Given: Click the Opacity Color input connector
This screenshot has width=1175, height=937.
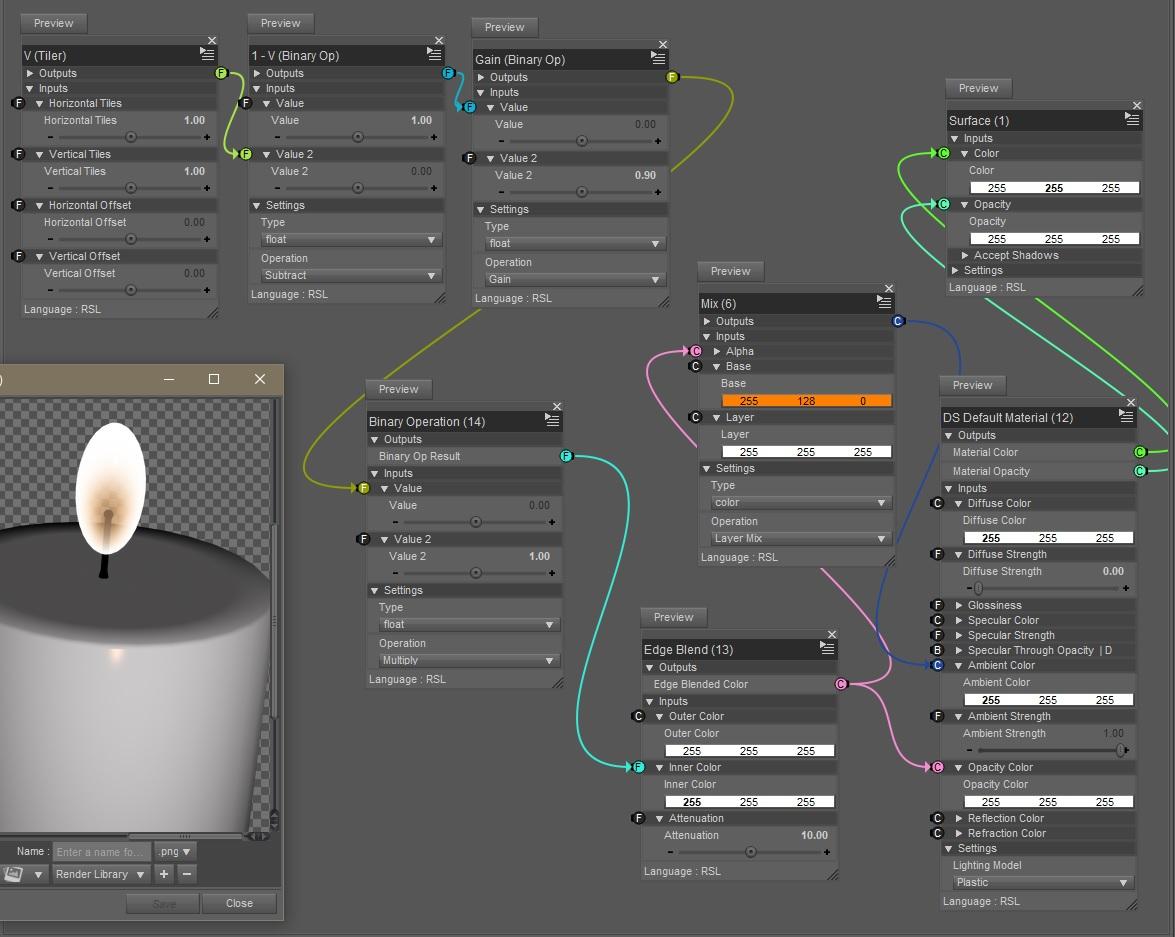Looking at the screenshot, I should (937, 767).
